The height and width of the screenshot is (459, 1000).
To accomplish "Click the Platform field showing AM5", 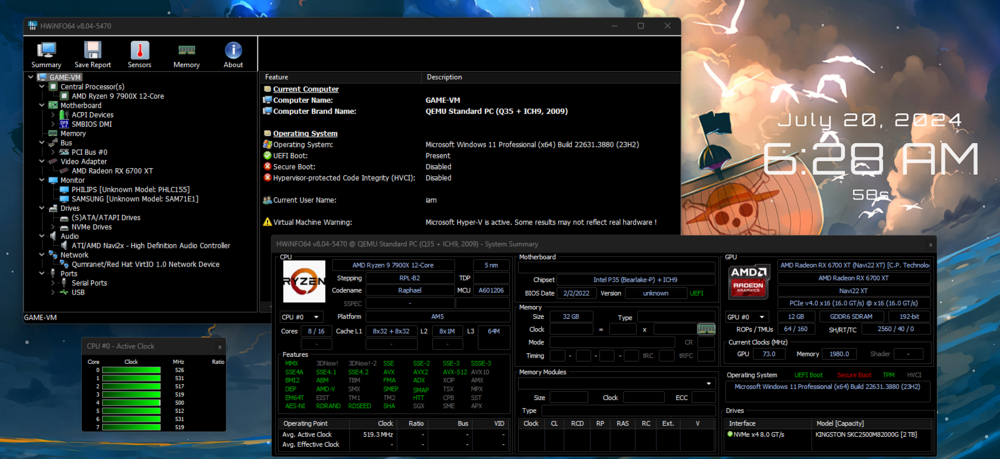I will point(438,317).
